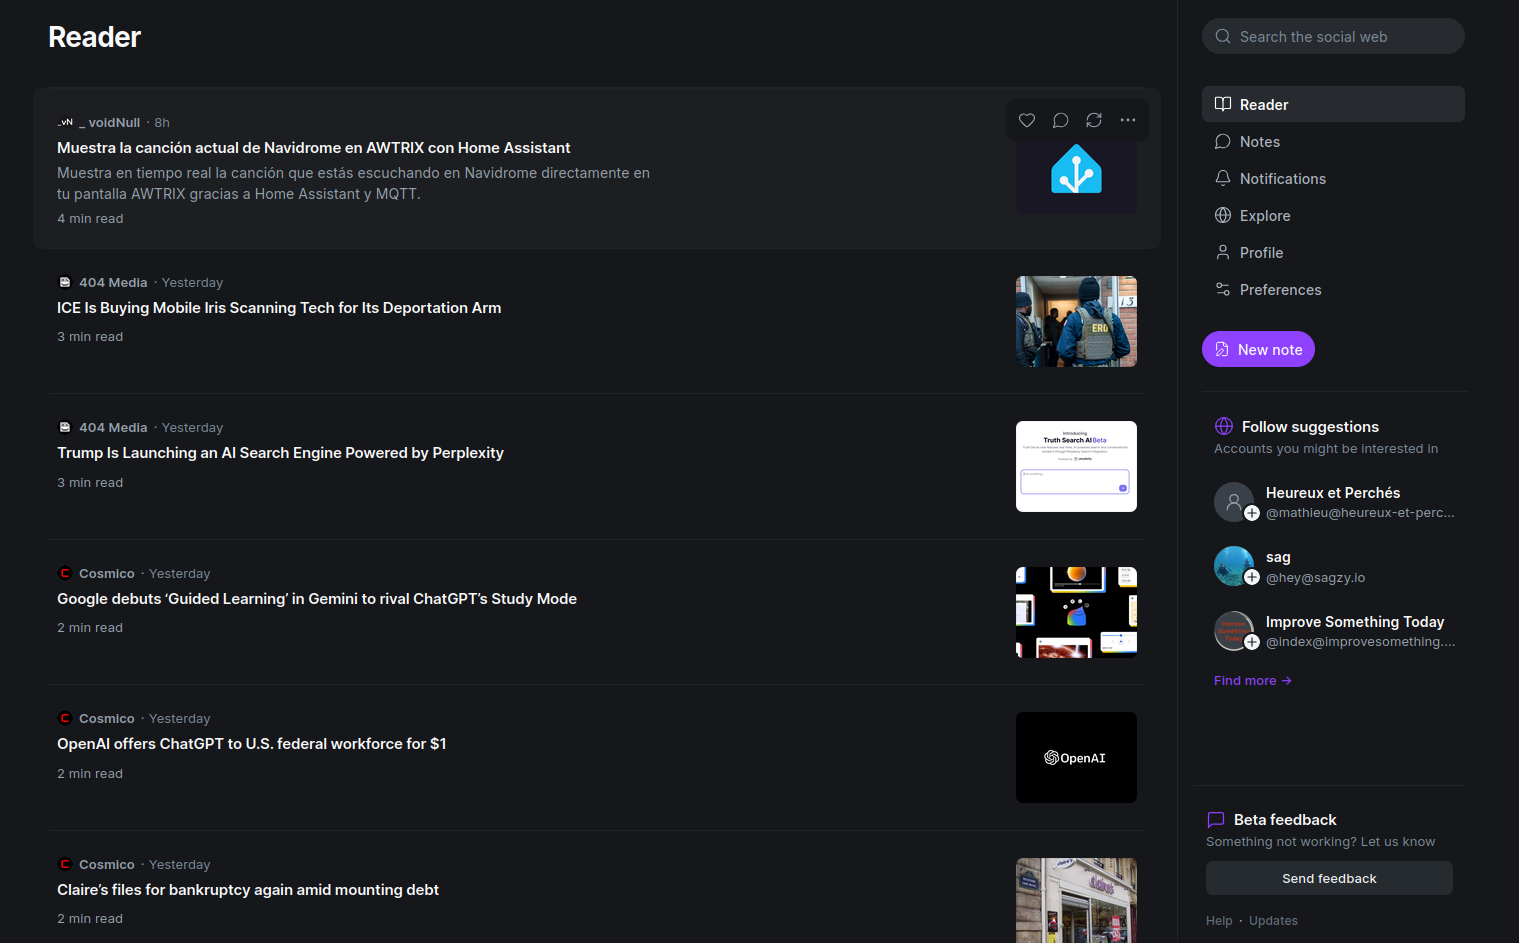1519x943 pixels.
Task: Click the ICE agents photo thumbnail
Action: [1076, 321]
